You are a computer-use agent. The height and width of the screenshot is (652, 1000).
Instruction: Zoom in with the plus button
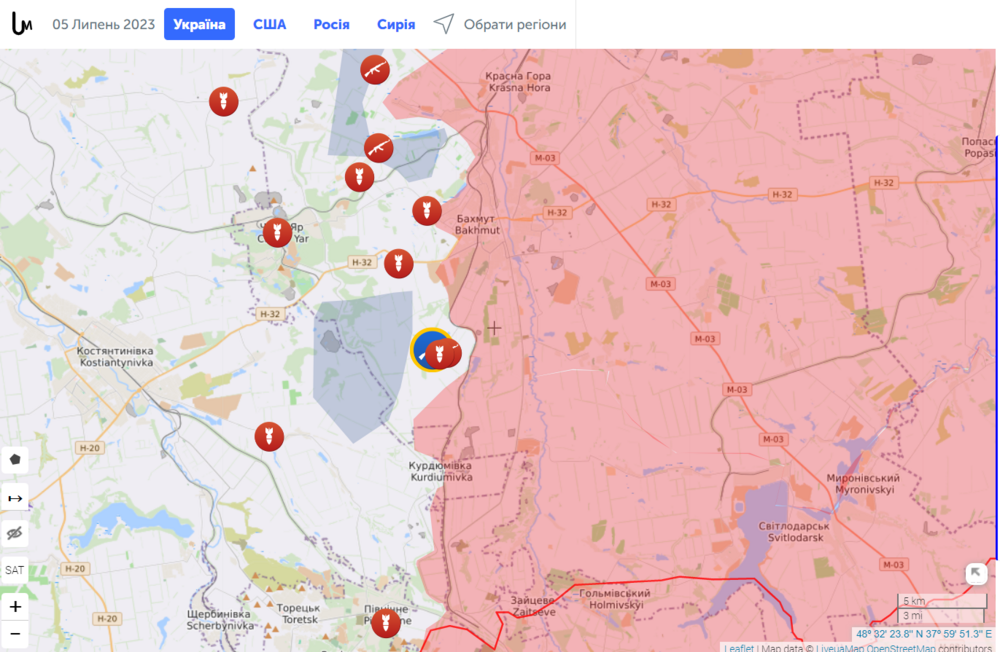(14, 606)
